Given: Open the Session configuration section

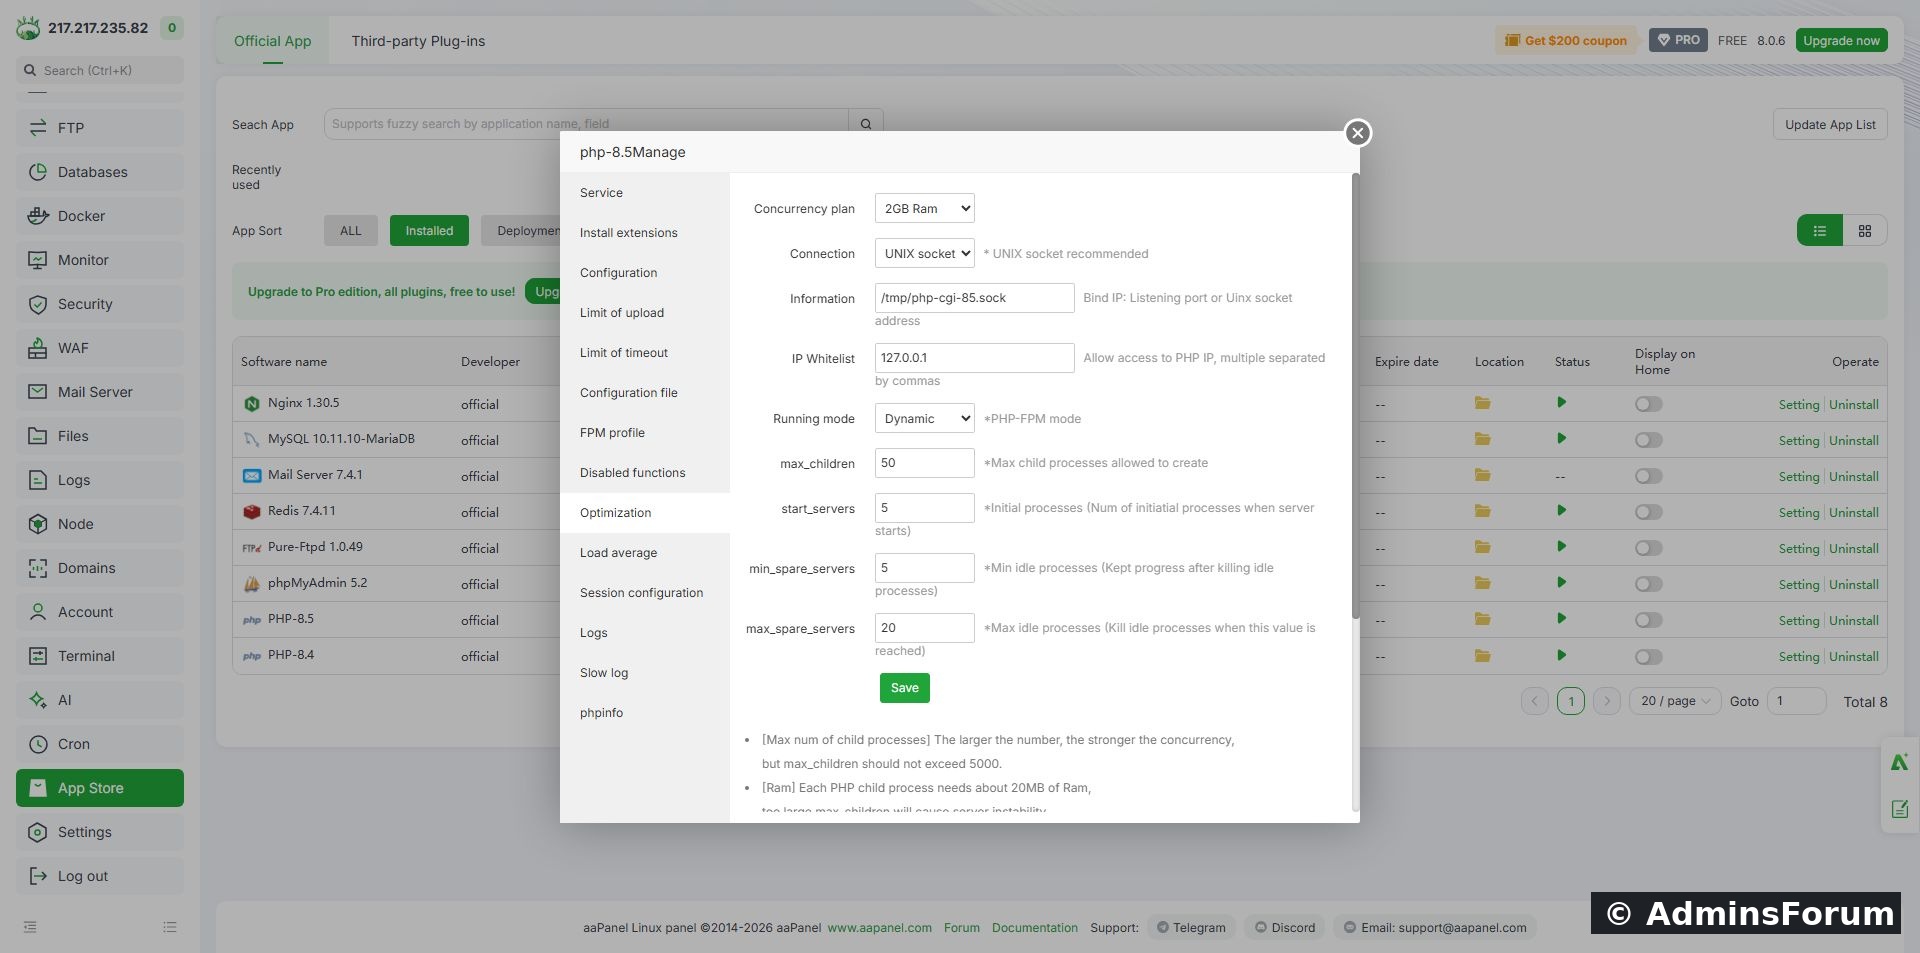Looking at the screenshot, I should (645, 593).
